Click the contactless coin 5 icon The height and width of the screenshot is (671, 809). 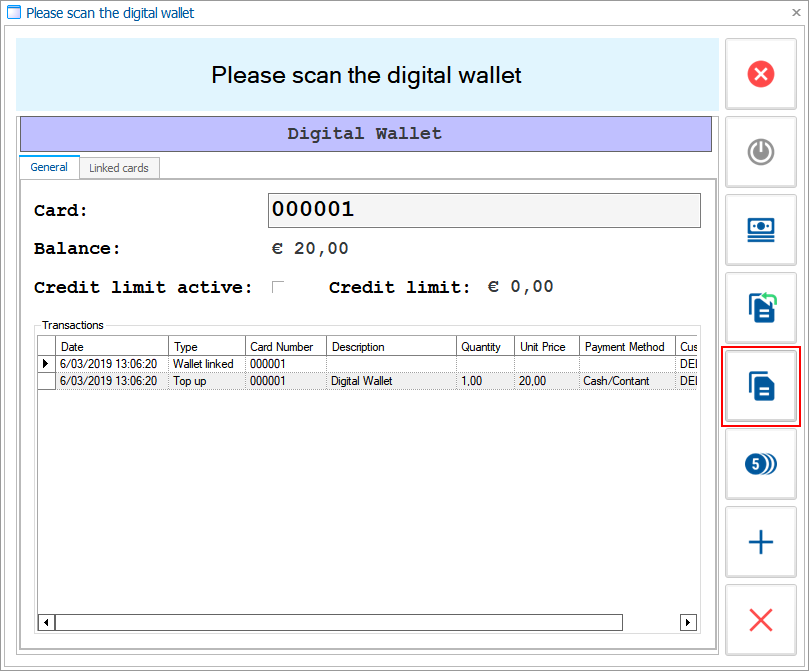pos(760,464)
